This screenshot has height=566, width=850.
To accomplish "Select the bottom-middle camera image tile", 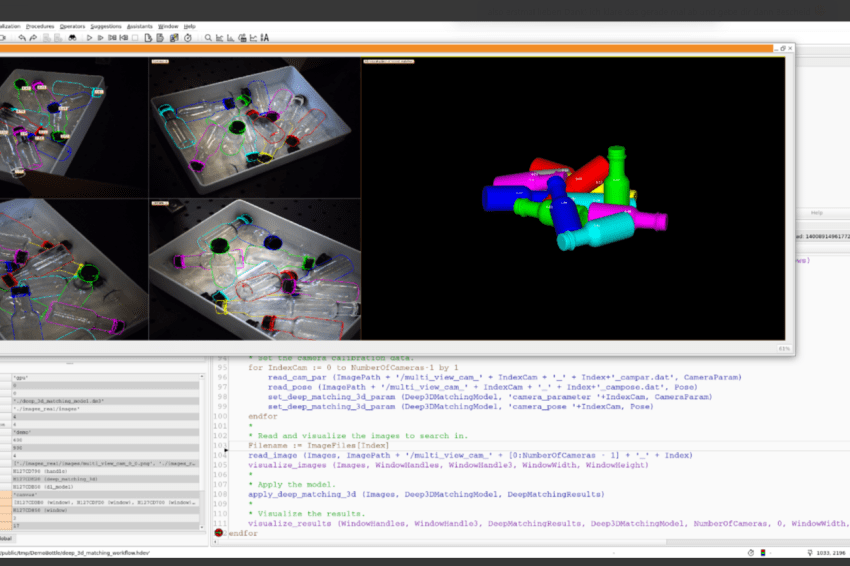I will (x=255, y=269).
